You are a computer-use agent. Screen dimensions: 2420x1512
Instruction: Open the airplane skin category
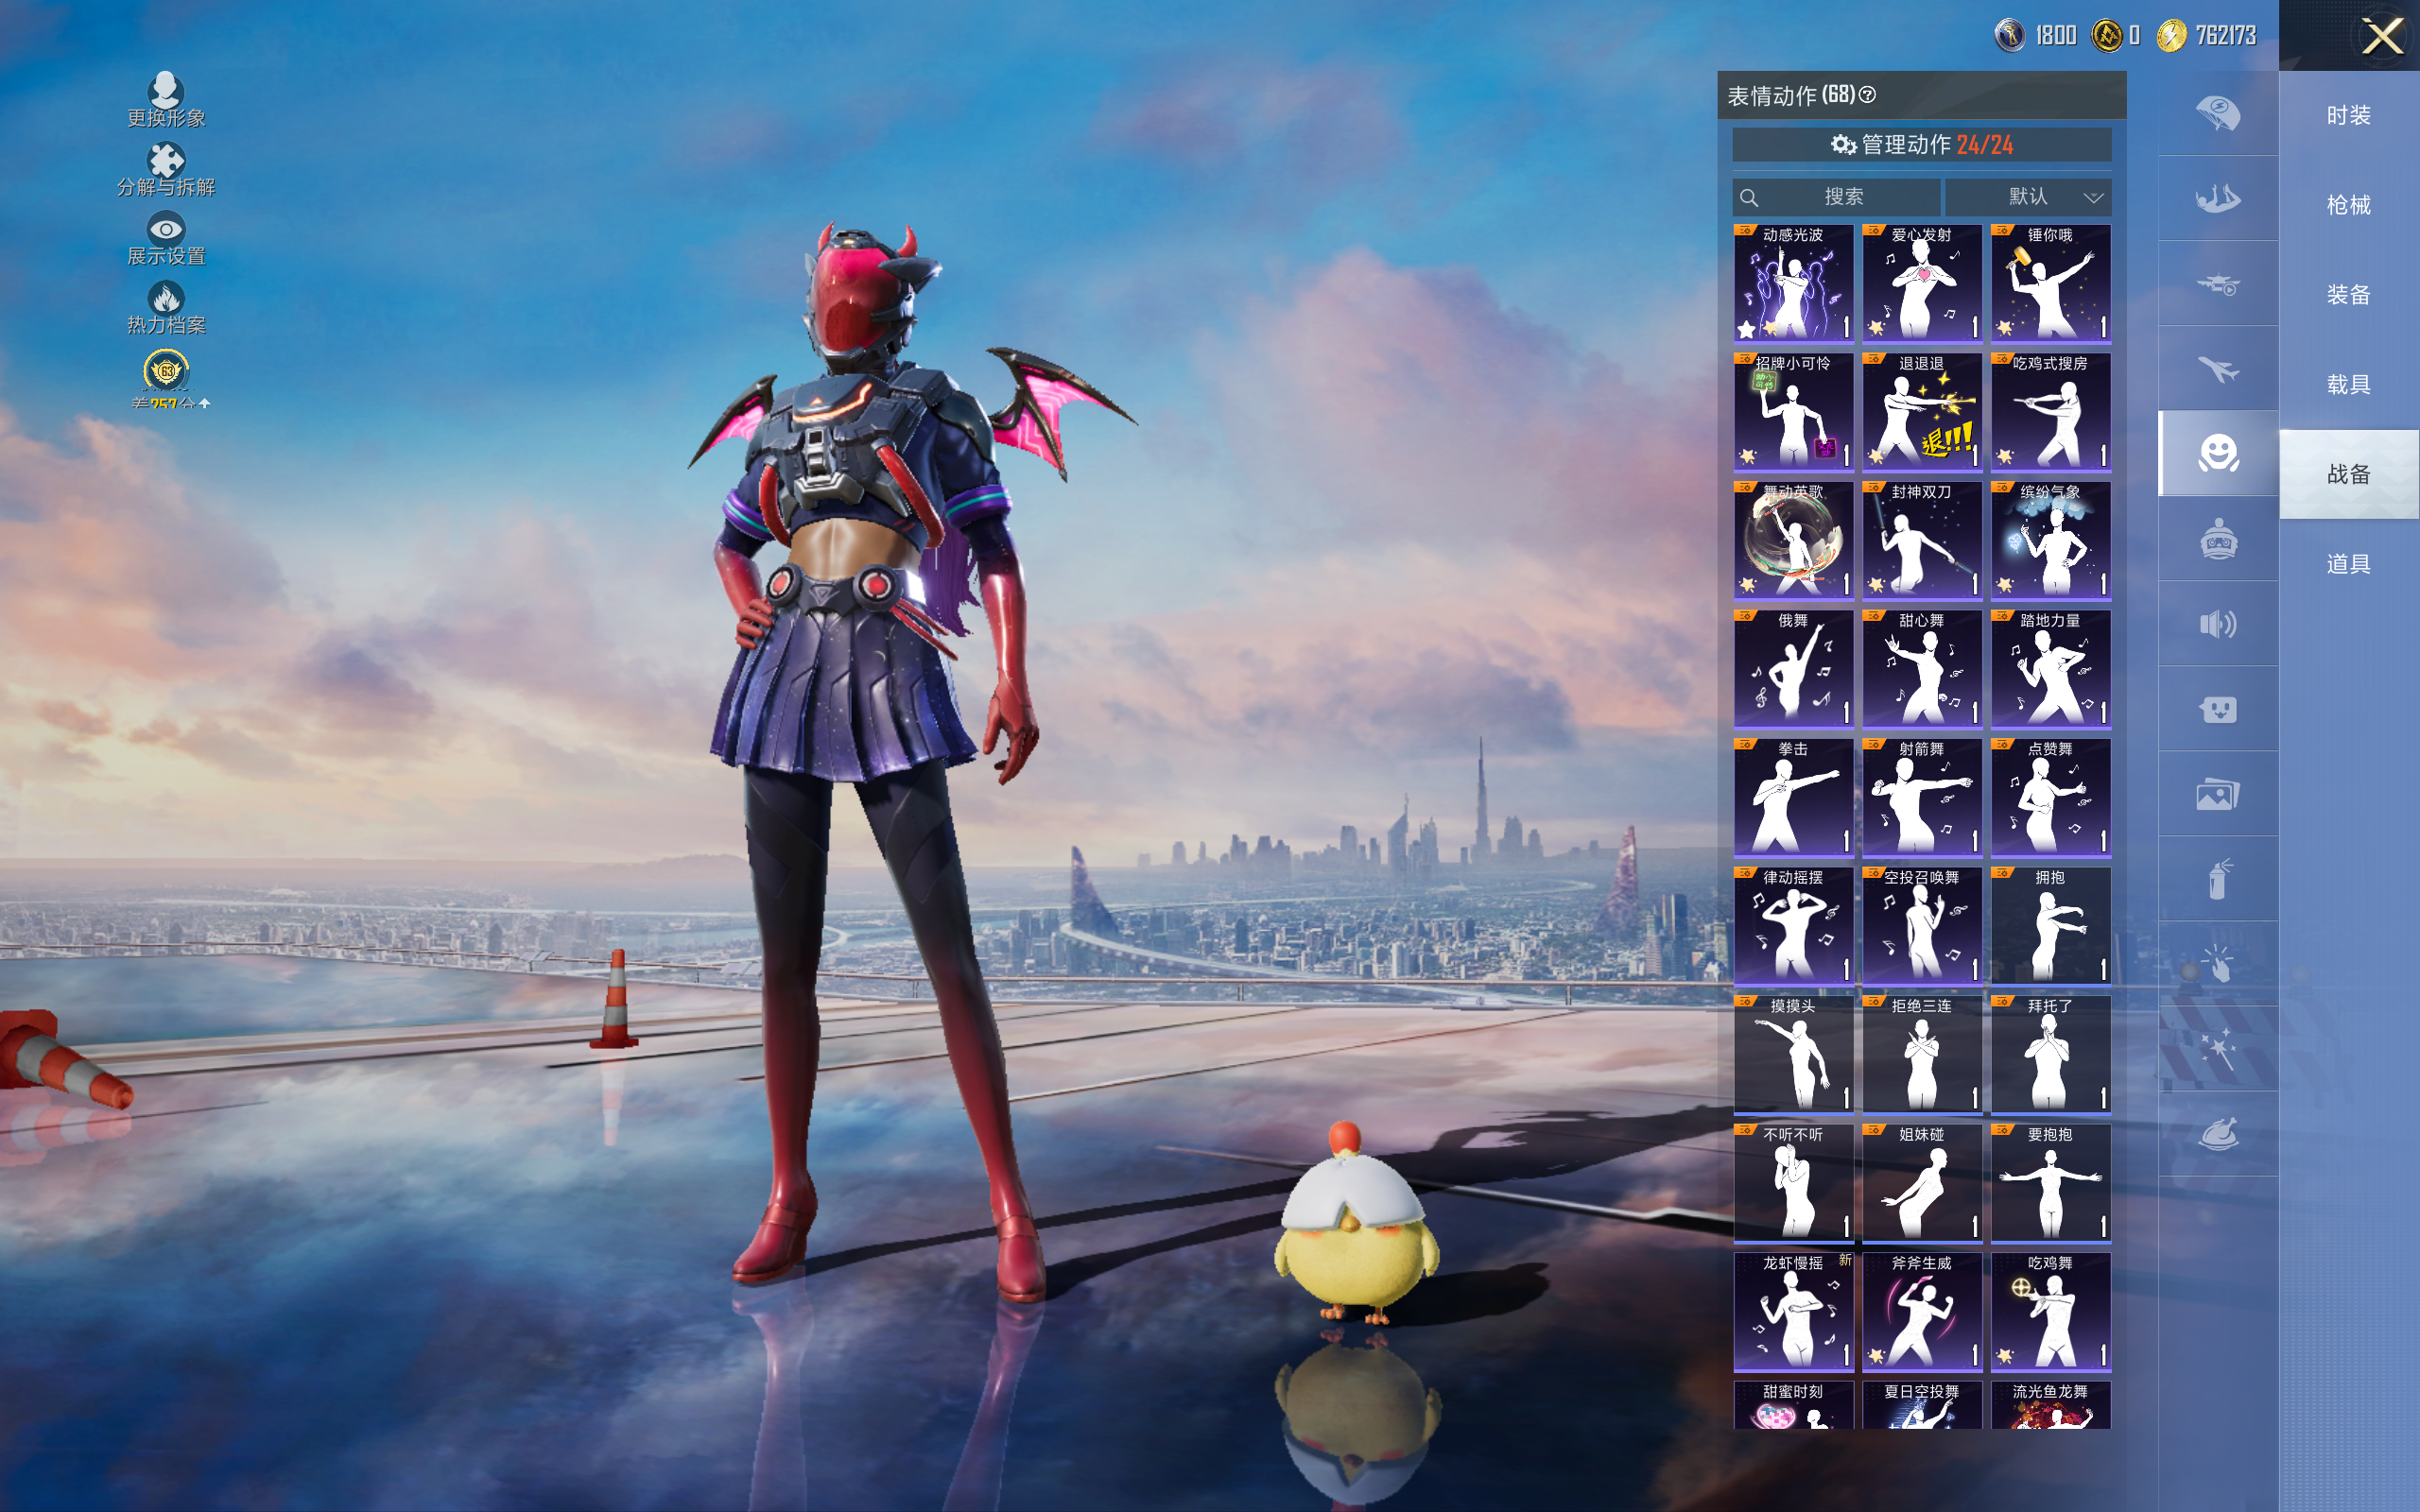click(x=2217, y=369)
